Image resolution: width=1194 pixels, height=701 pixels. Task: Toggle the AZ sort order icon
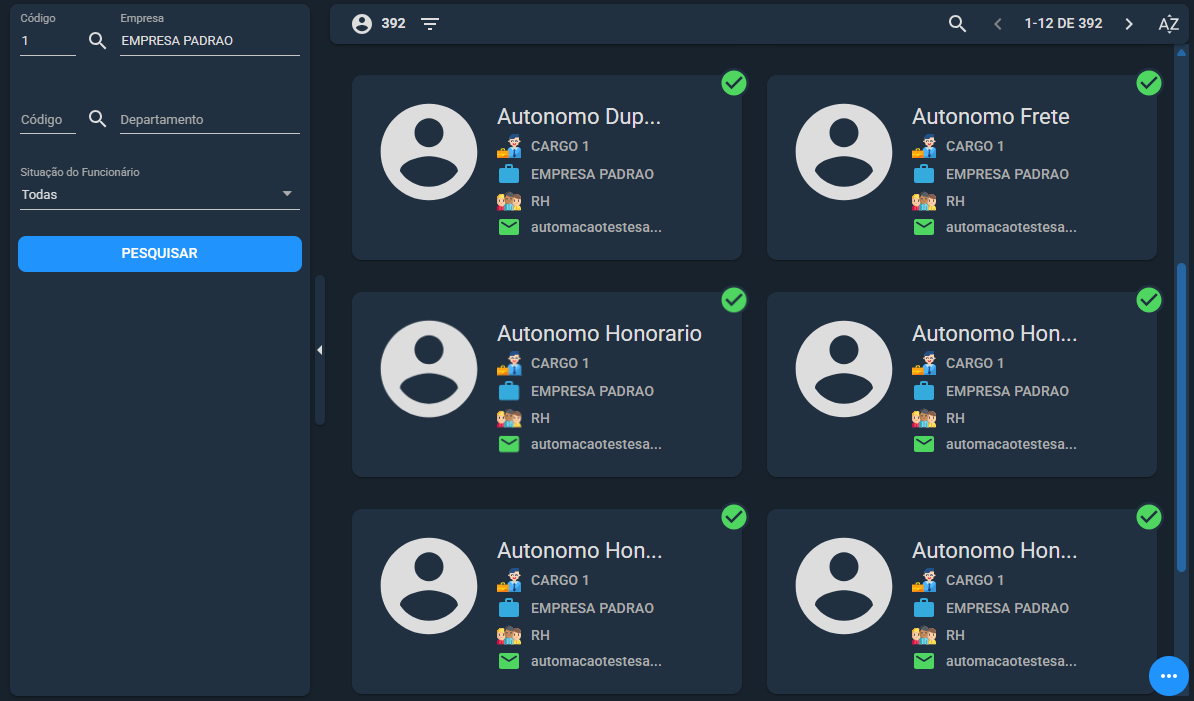pyautogui.click(x=1169, y=24)
